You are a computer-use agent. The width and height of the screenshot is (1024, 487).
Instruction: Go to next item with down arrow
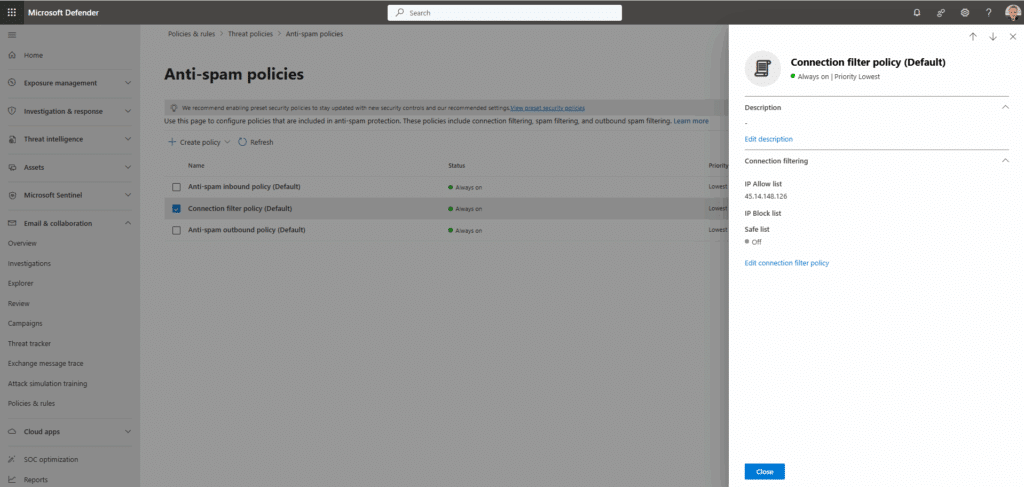tap(993, 37)
